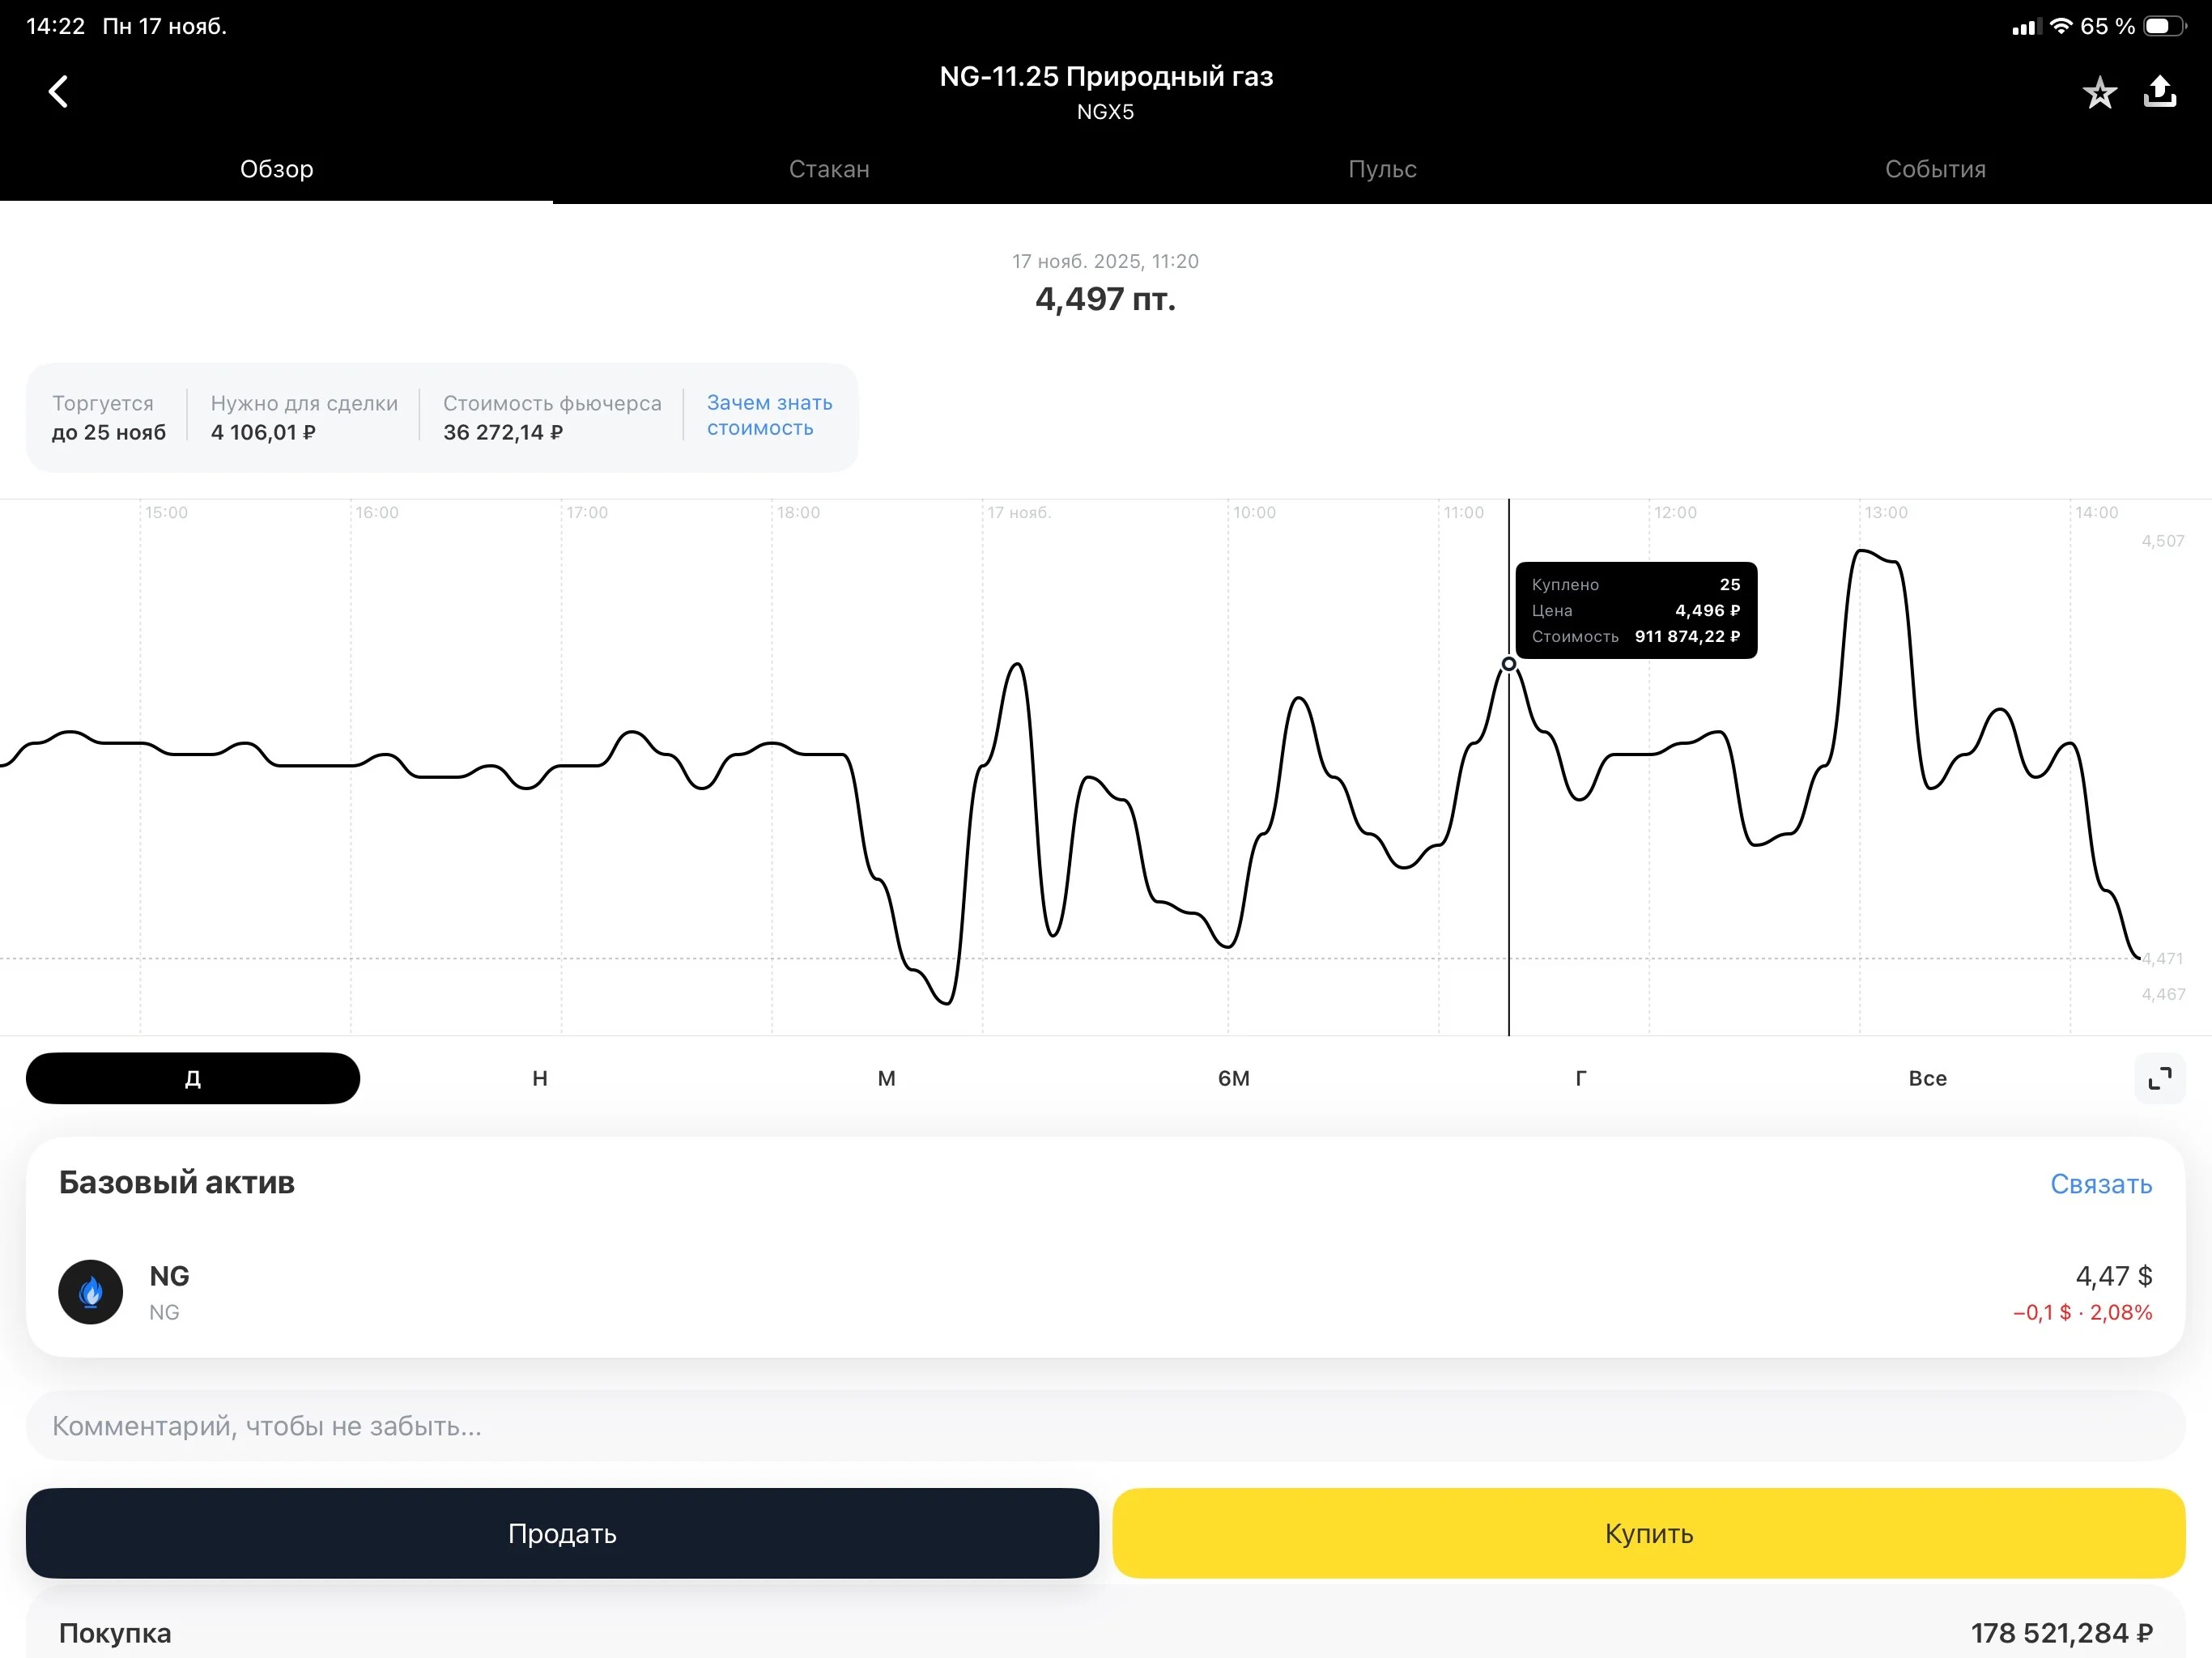2212x1658 pixels.
Task: Tap the Базовый актив heading
Action: tap(177, 1183)
